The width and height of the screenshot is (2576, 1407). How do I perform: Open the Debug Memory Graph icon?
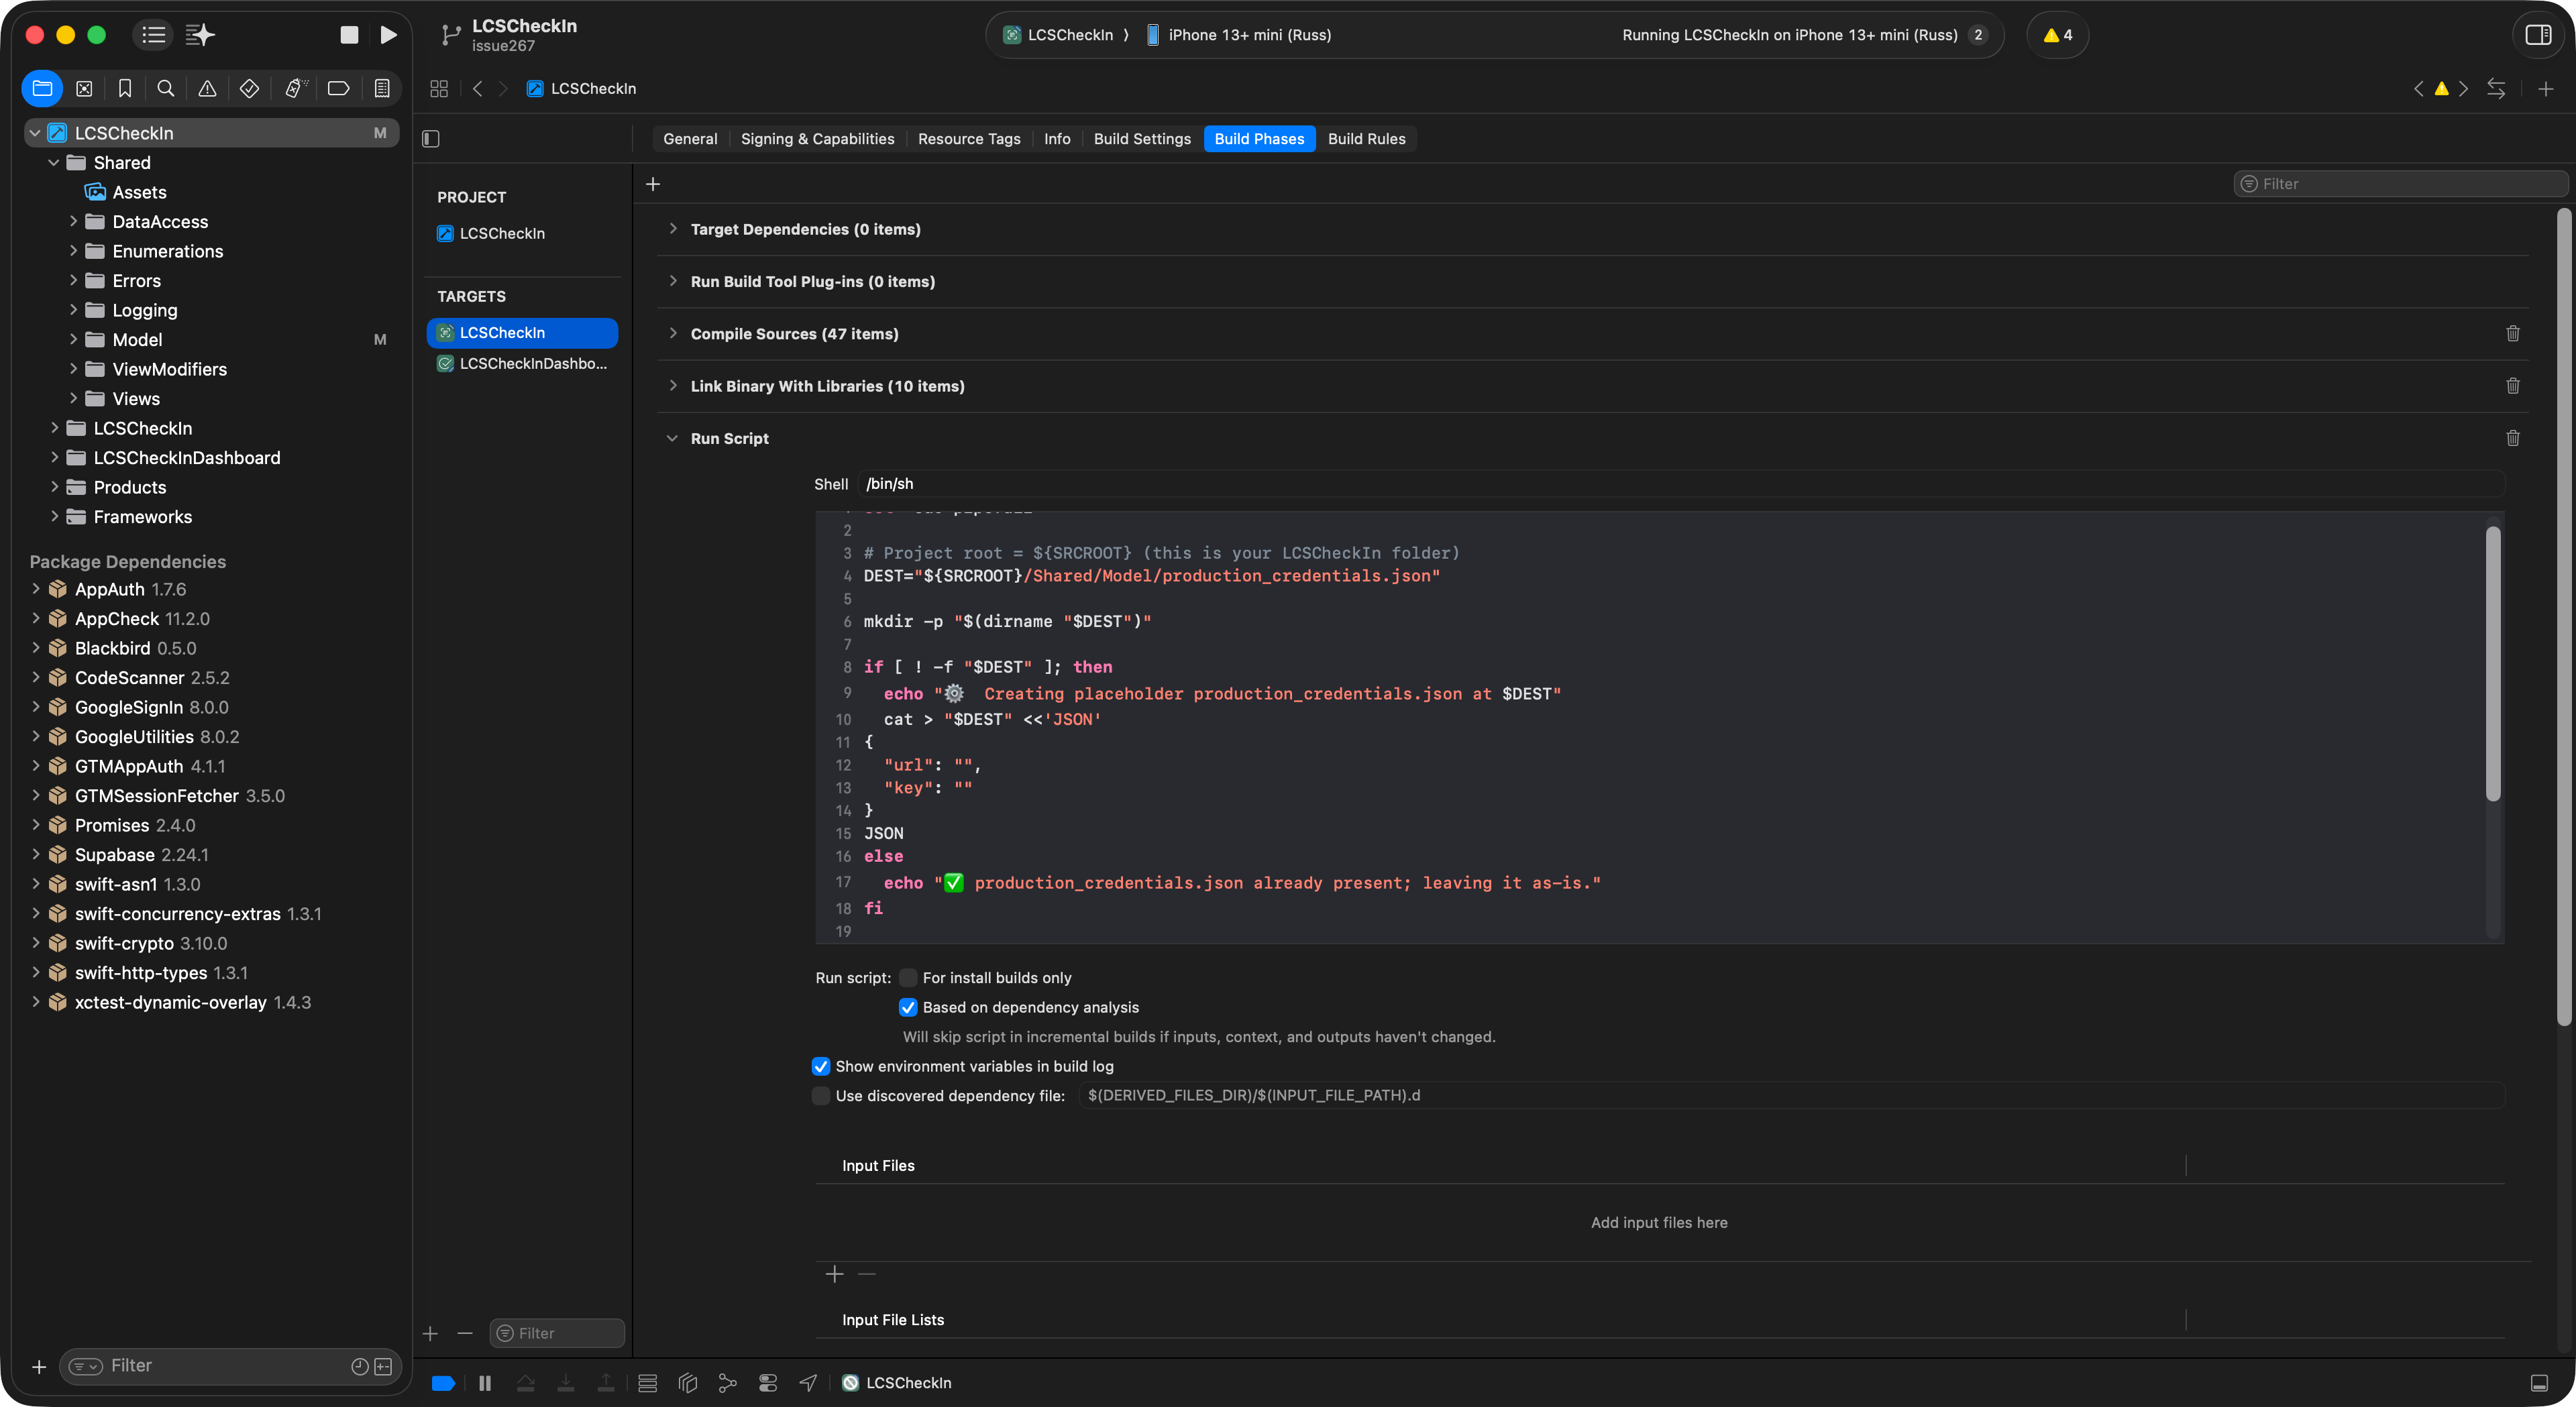(x=727, y=1383)
